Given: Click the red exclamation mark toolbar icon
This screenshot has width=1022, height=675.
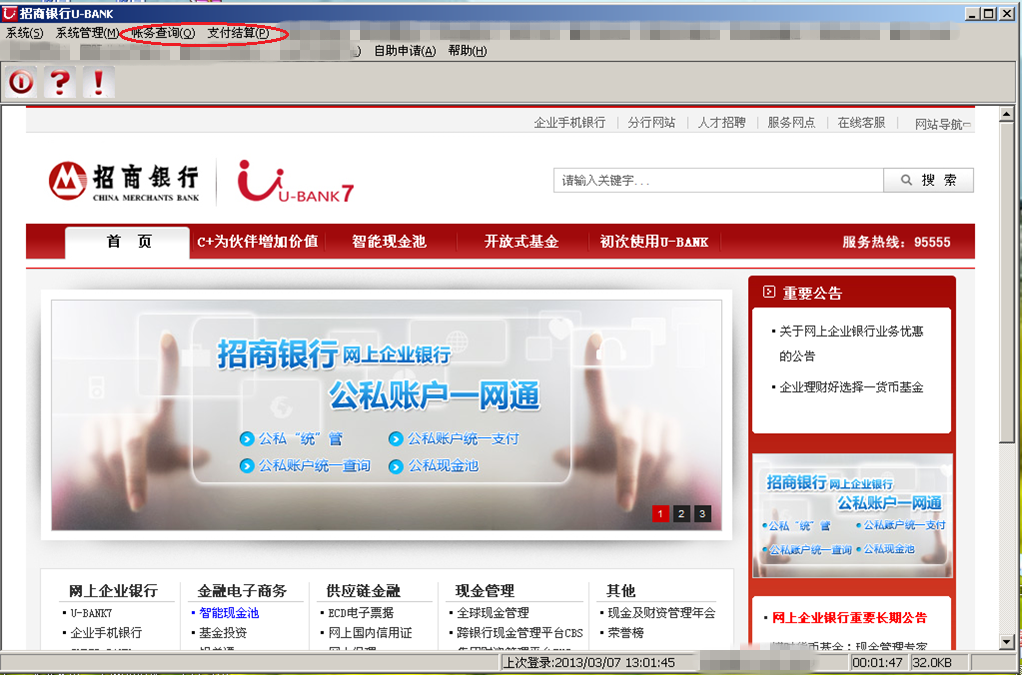Looking at the screenshot, I should click(99, 82).
